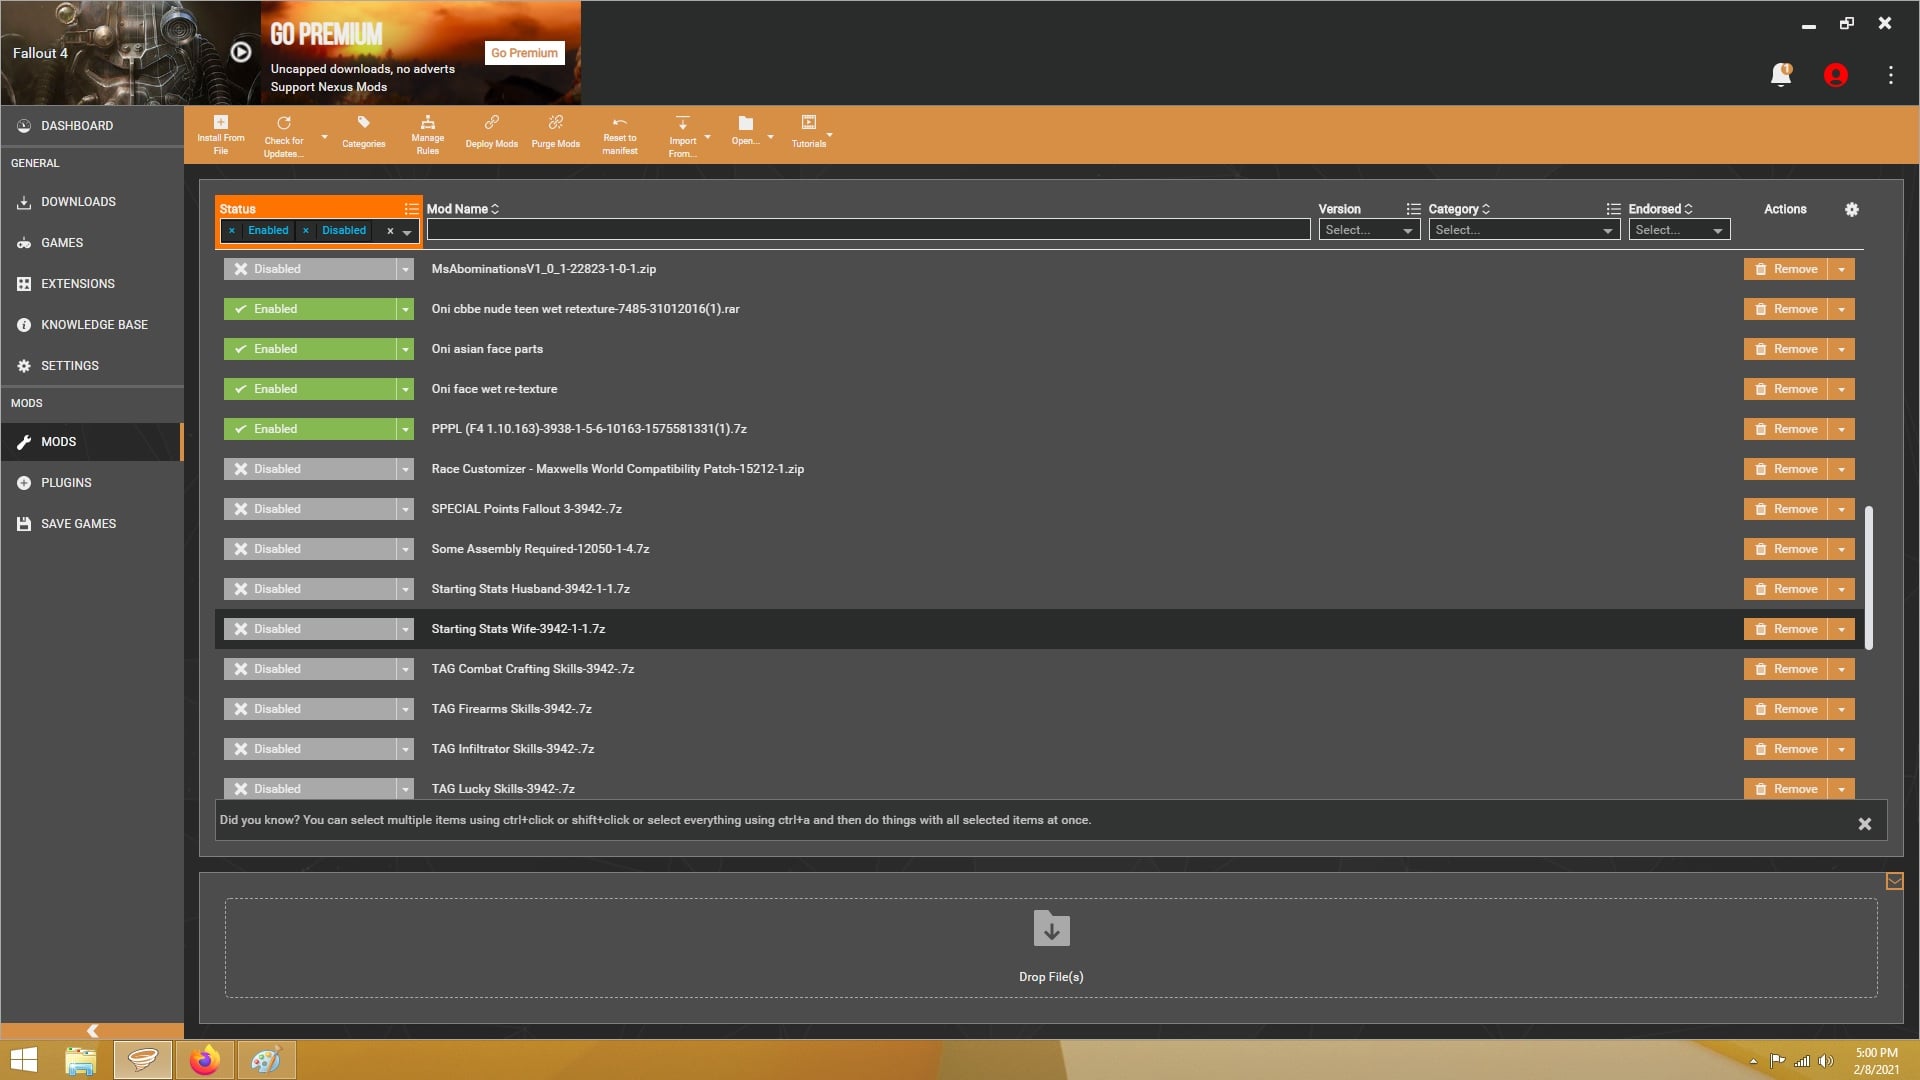
Task: Click the Purge Mods icon
Action: 555,123
